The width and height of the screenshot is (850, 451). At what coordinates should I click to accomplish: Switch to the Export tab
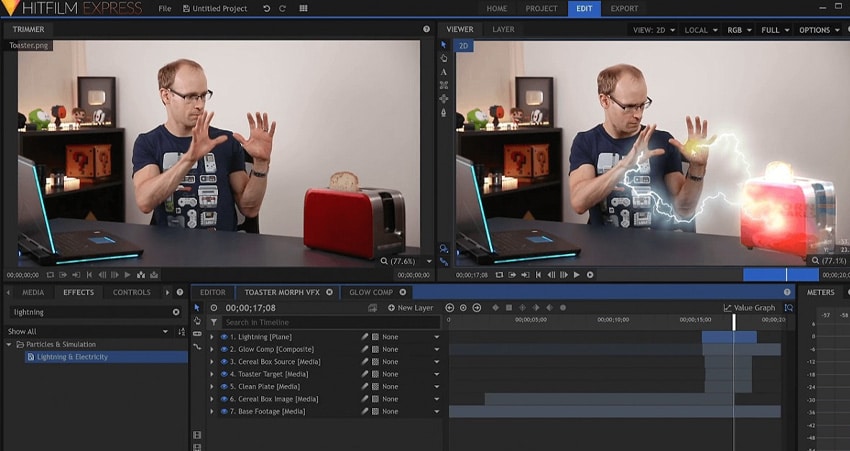[x=624, y=8]
